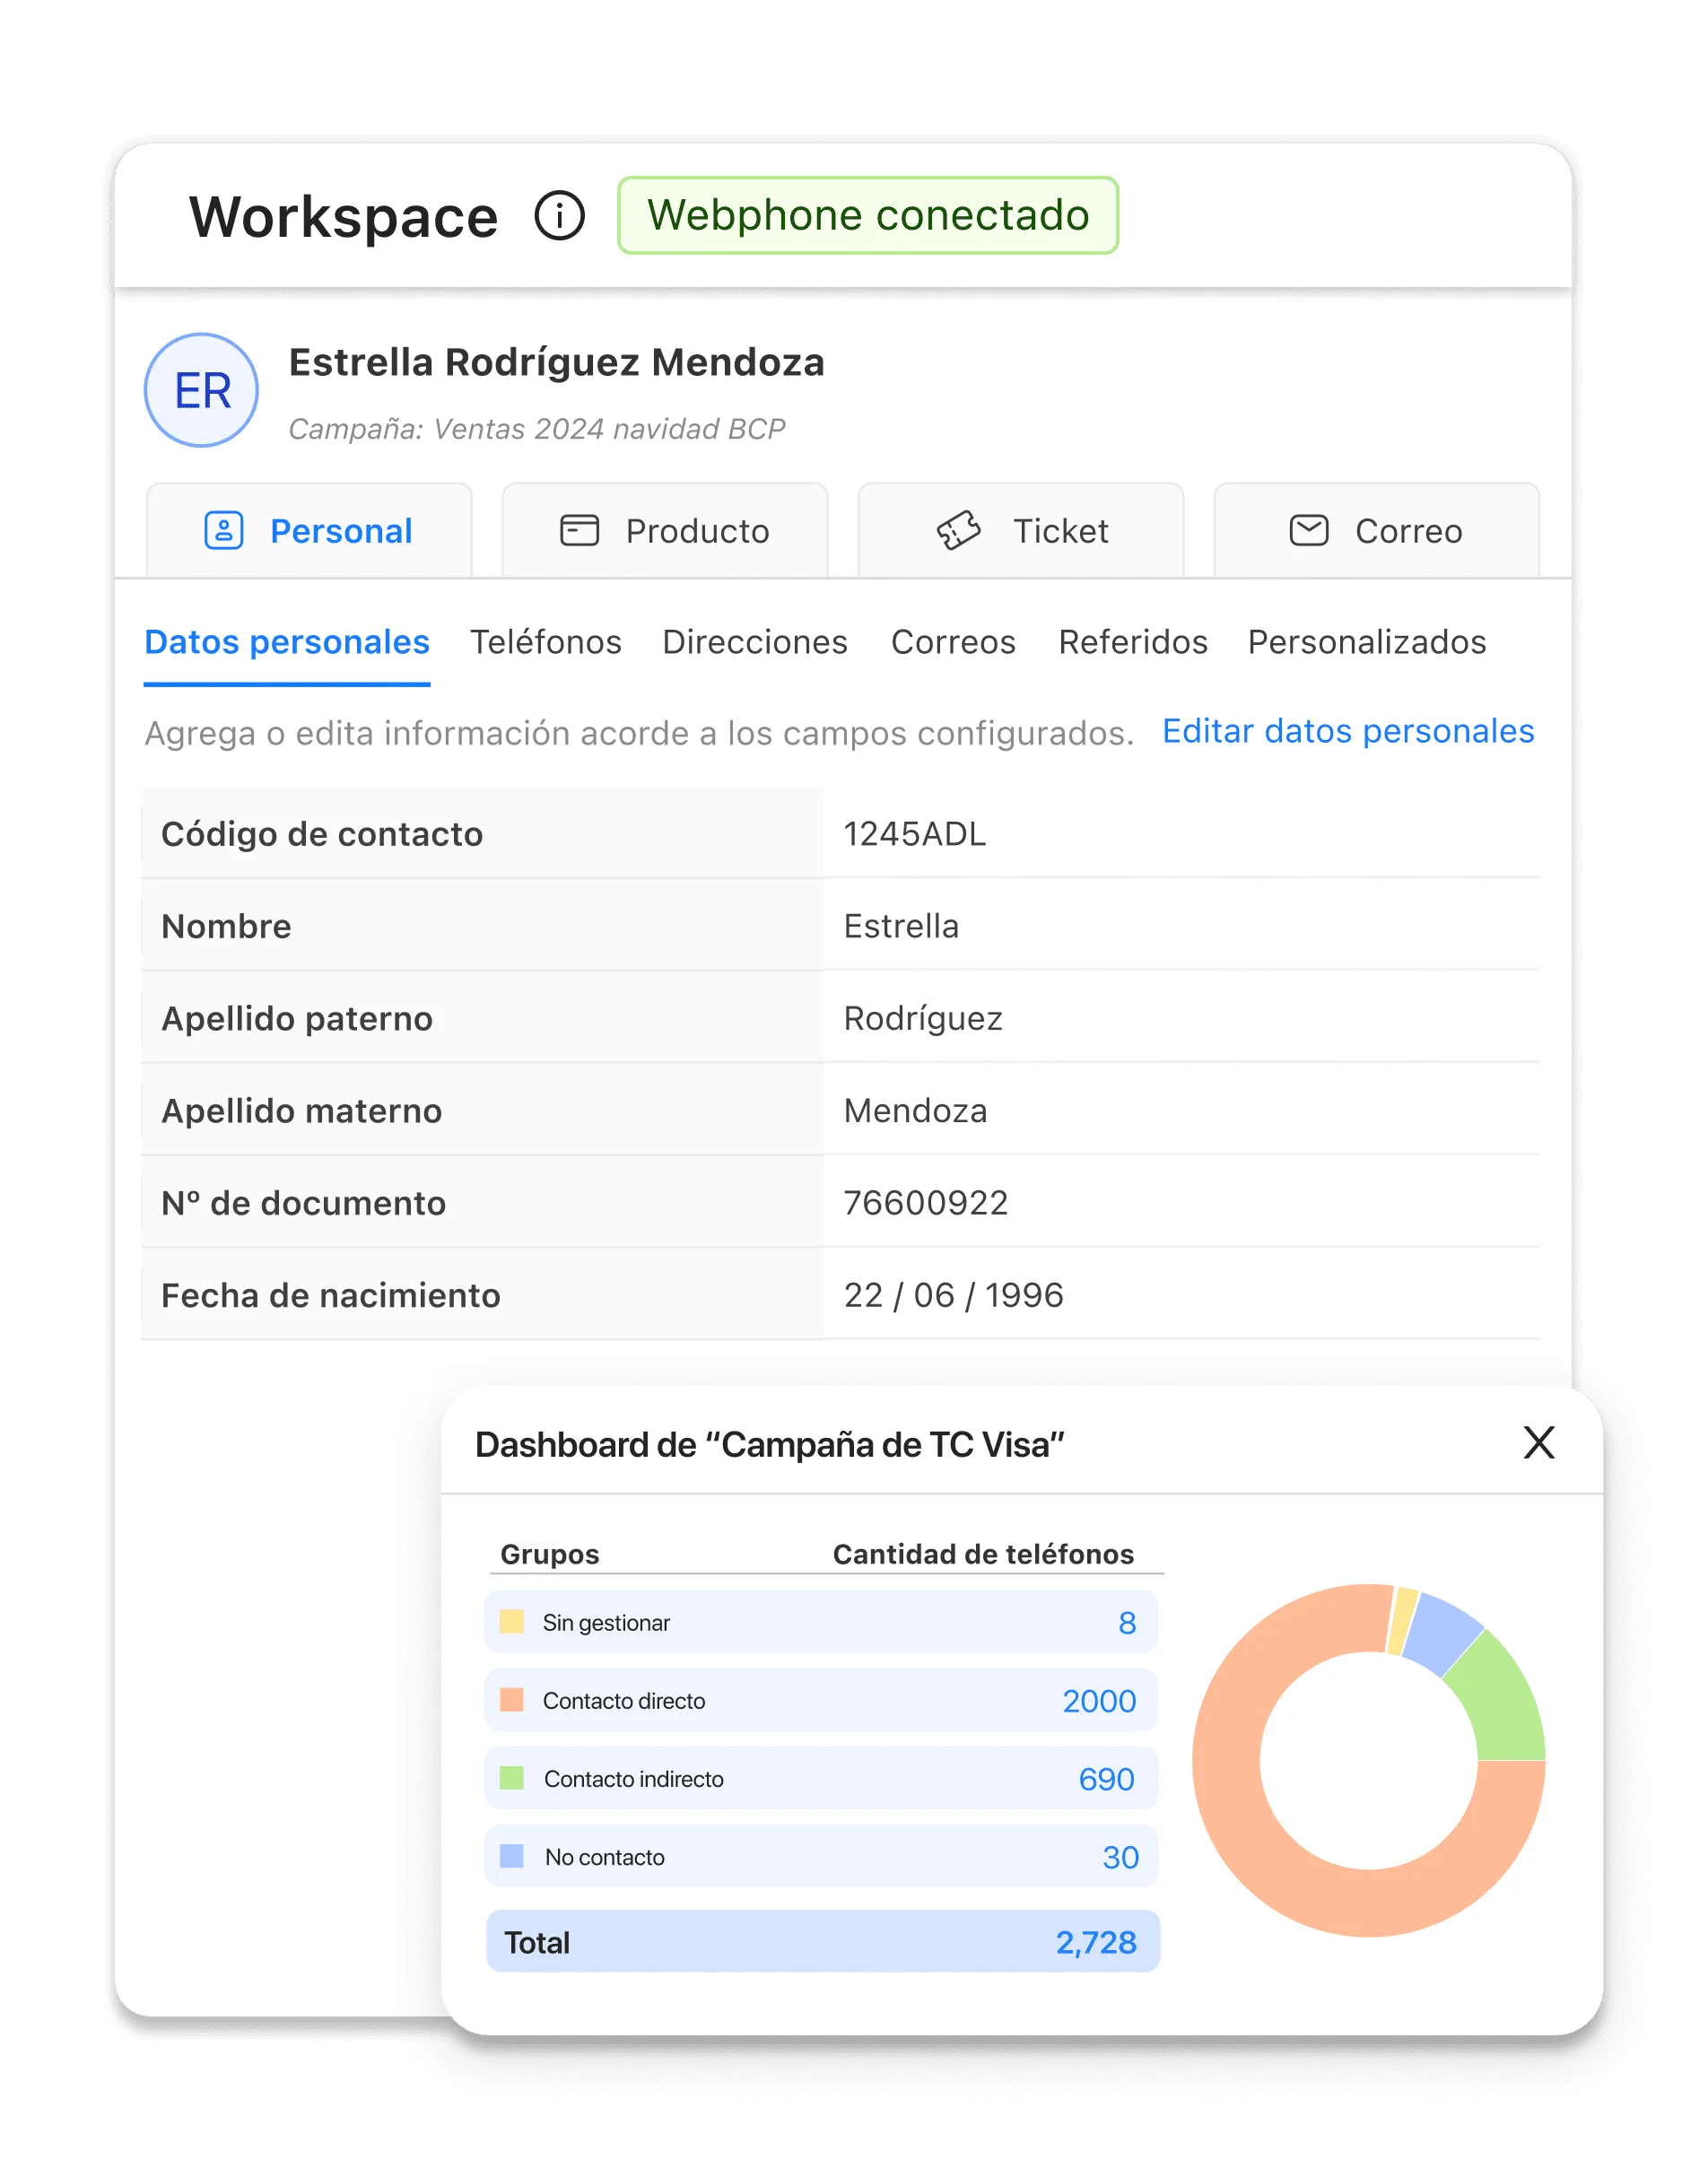Switch to the Teléfonos sub-tab
Image resolution: width=1708 pixels, height=2160 pixels.
tap(546, 642)
